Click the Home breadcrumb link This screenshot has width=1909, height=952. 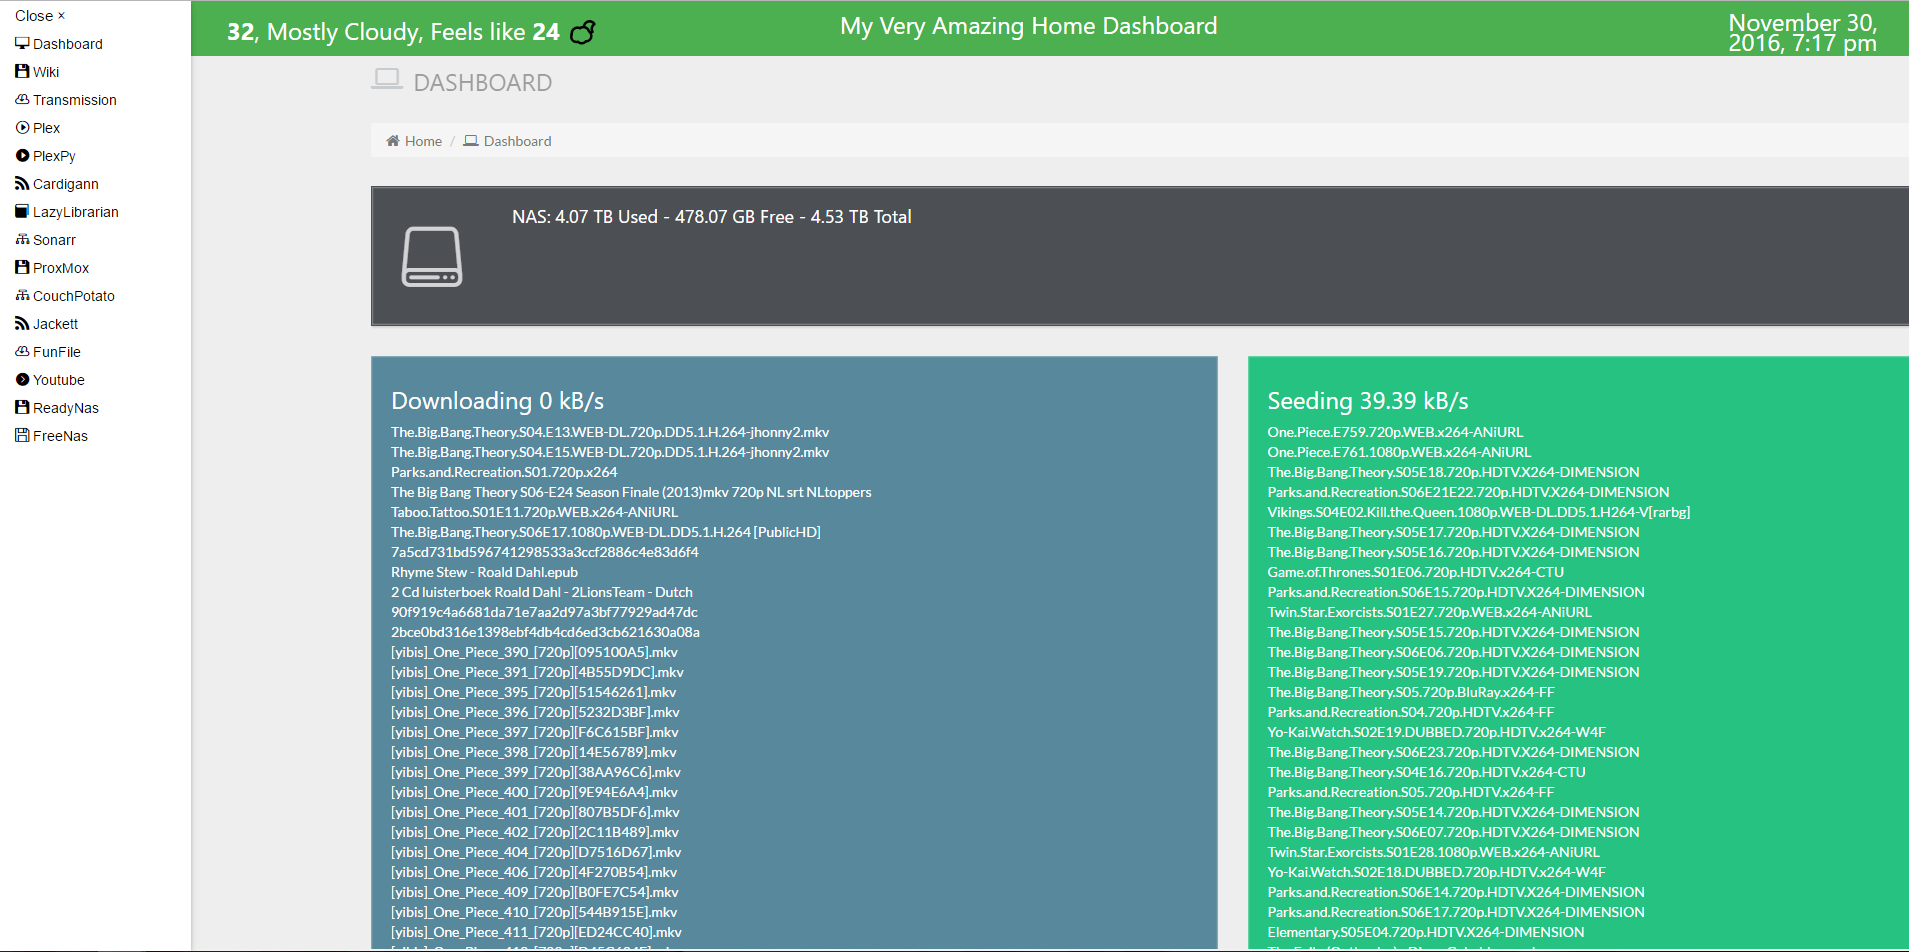[x=423, y=141]
